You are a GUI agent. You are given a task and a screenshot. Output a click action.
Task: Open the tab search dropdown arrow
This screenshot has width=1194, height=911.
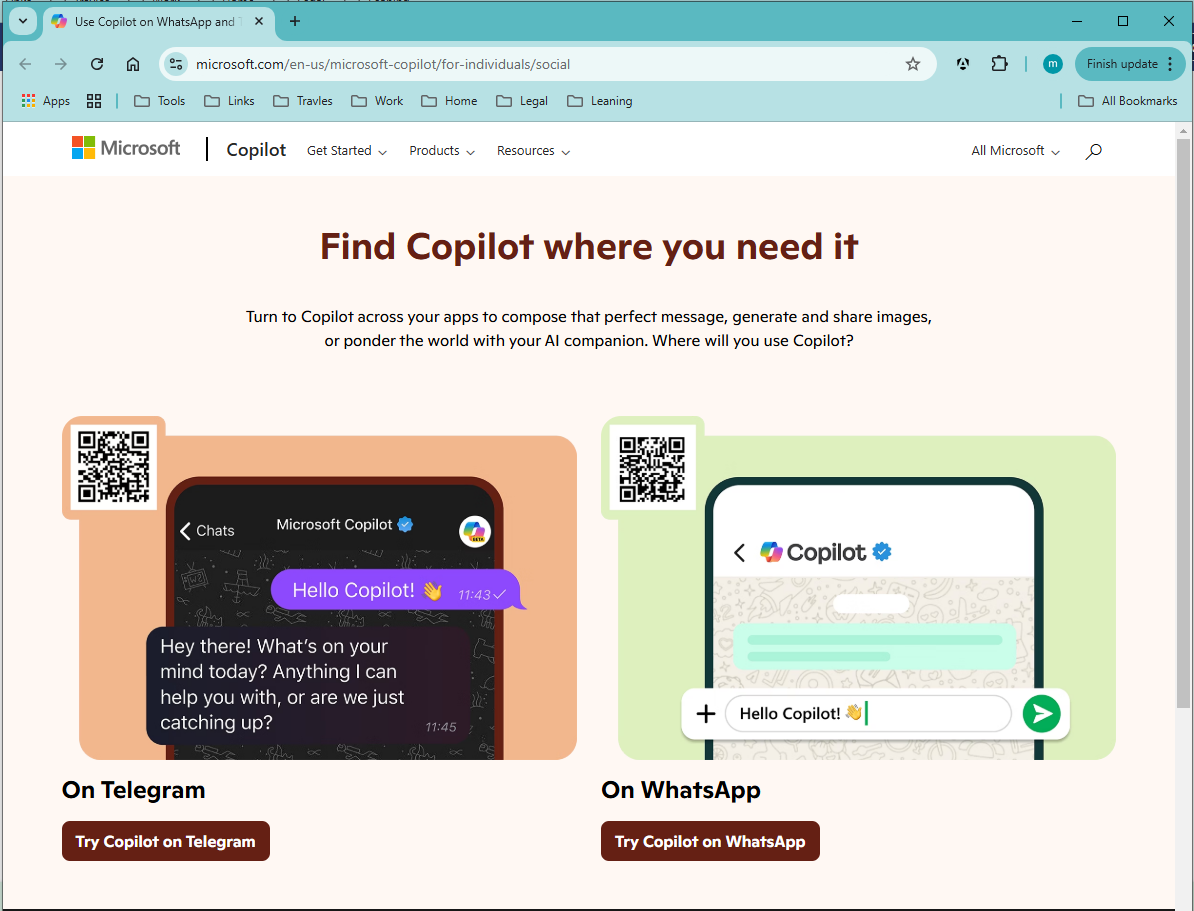point(23,21)
